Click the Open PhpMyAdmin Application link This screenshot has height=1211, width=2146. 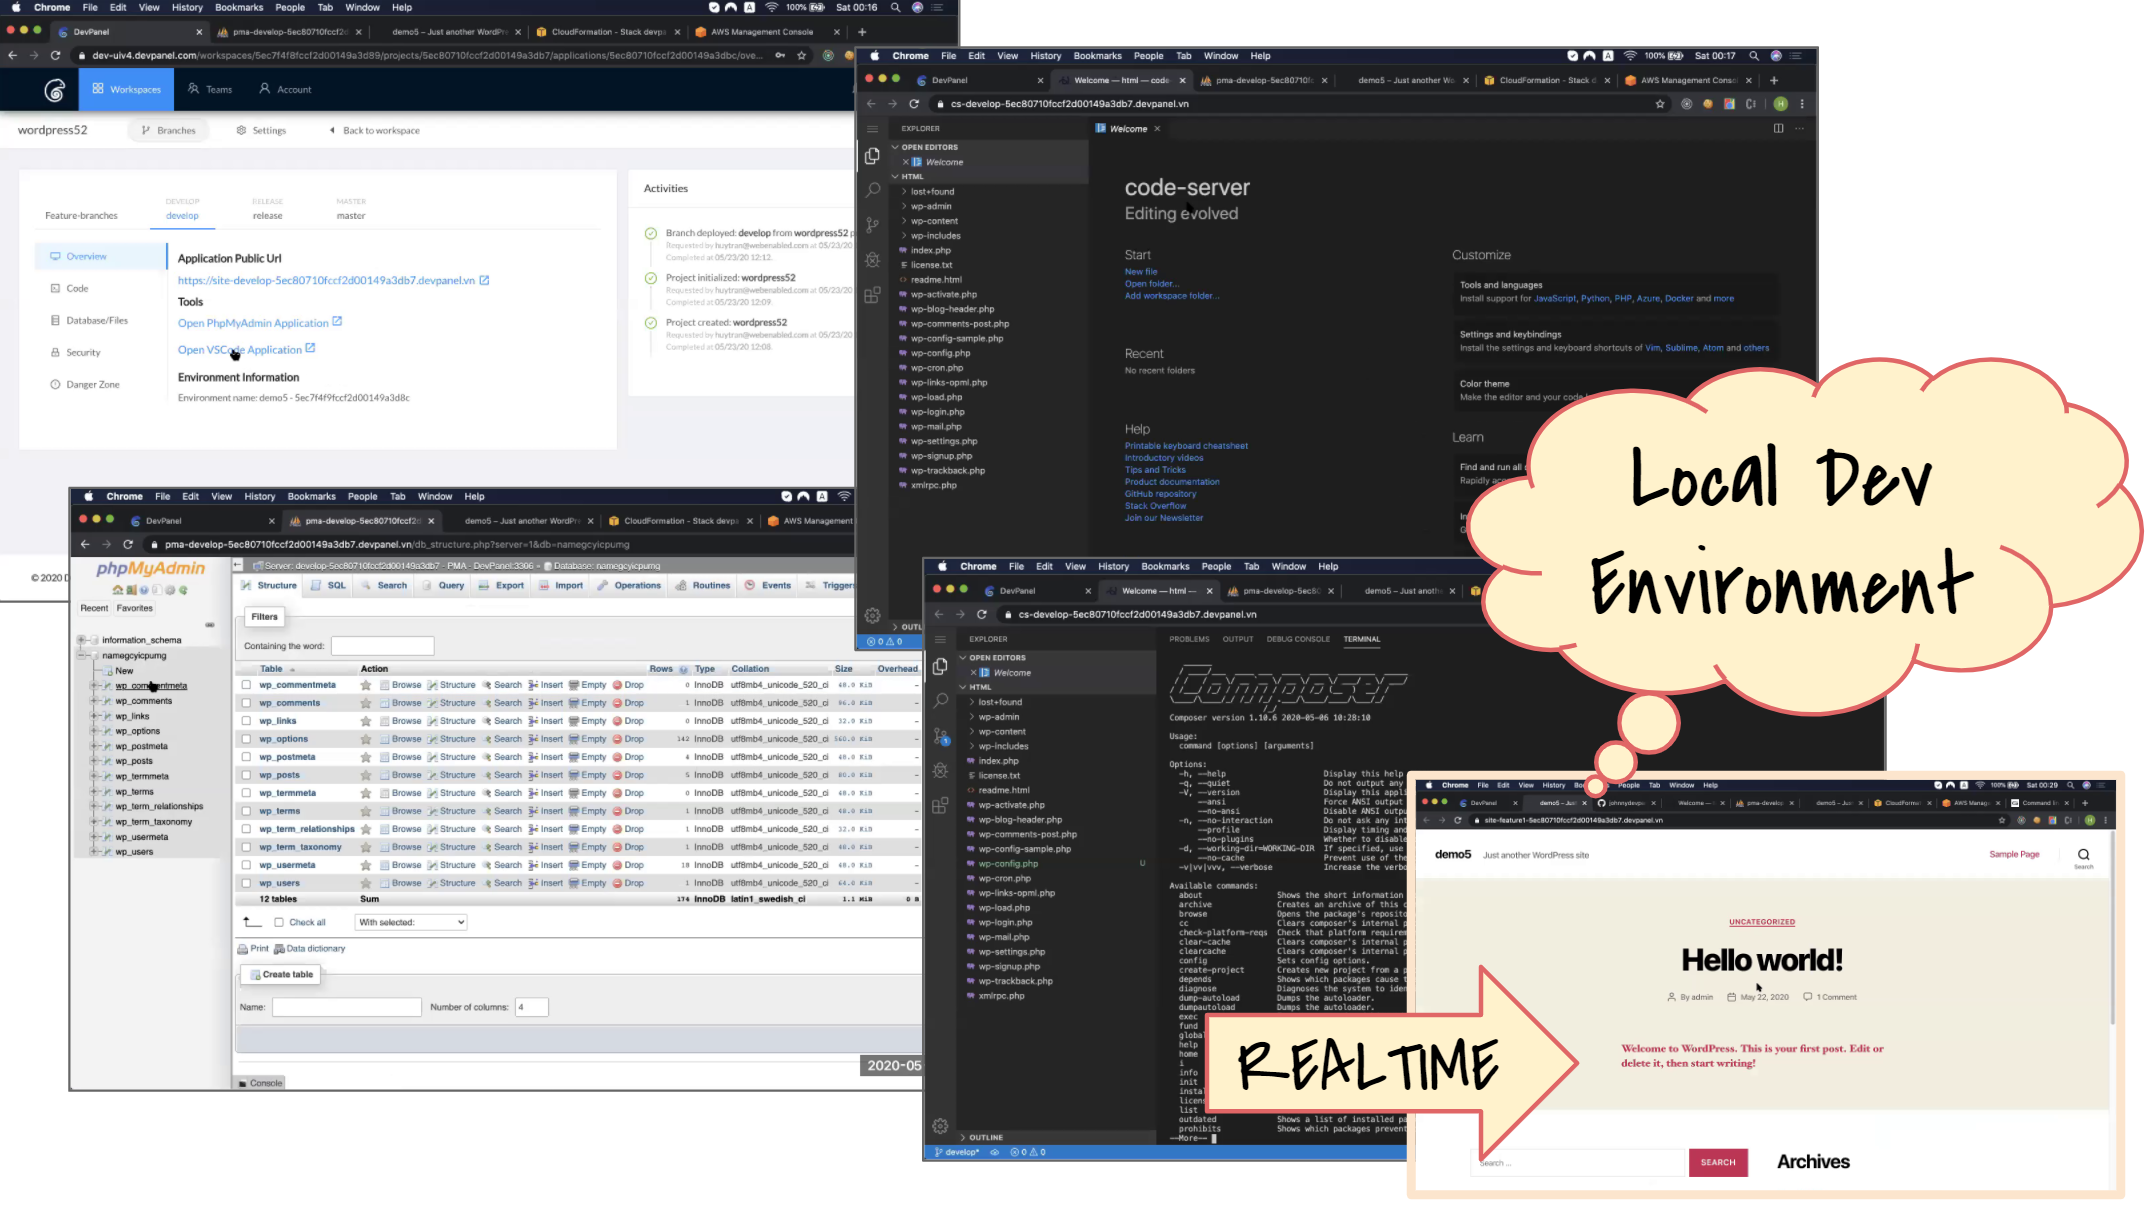click(253, 322)
